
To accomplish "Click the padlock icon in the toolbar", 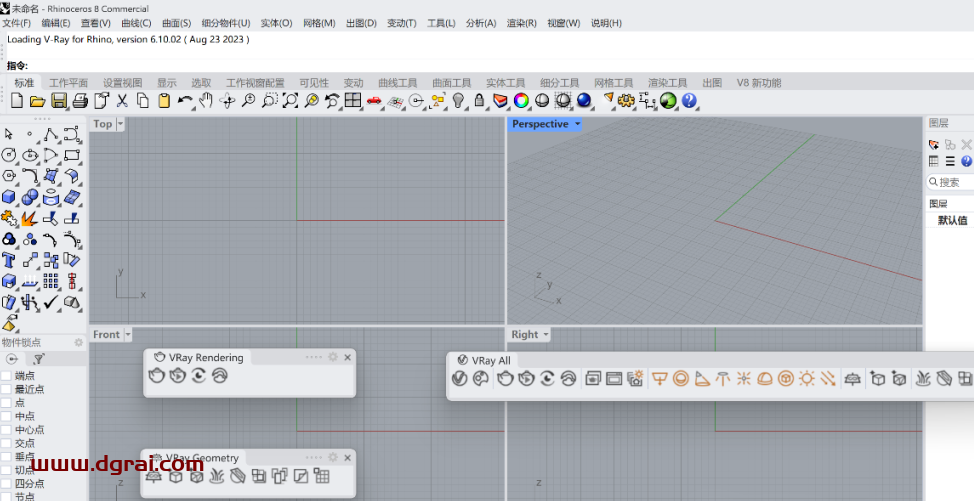I will (479, 101).
